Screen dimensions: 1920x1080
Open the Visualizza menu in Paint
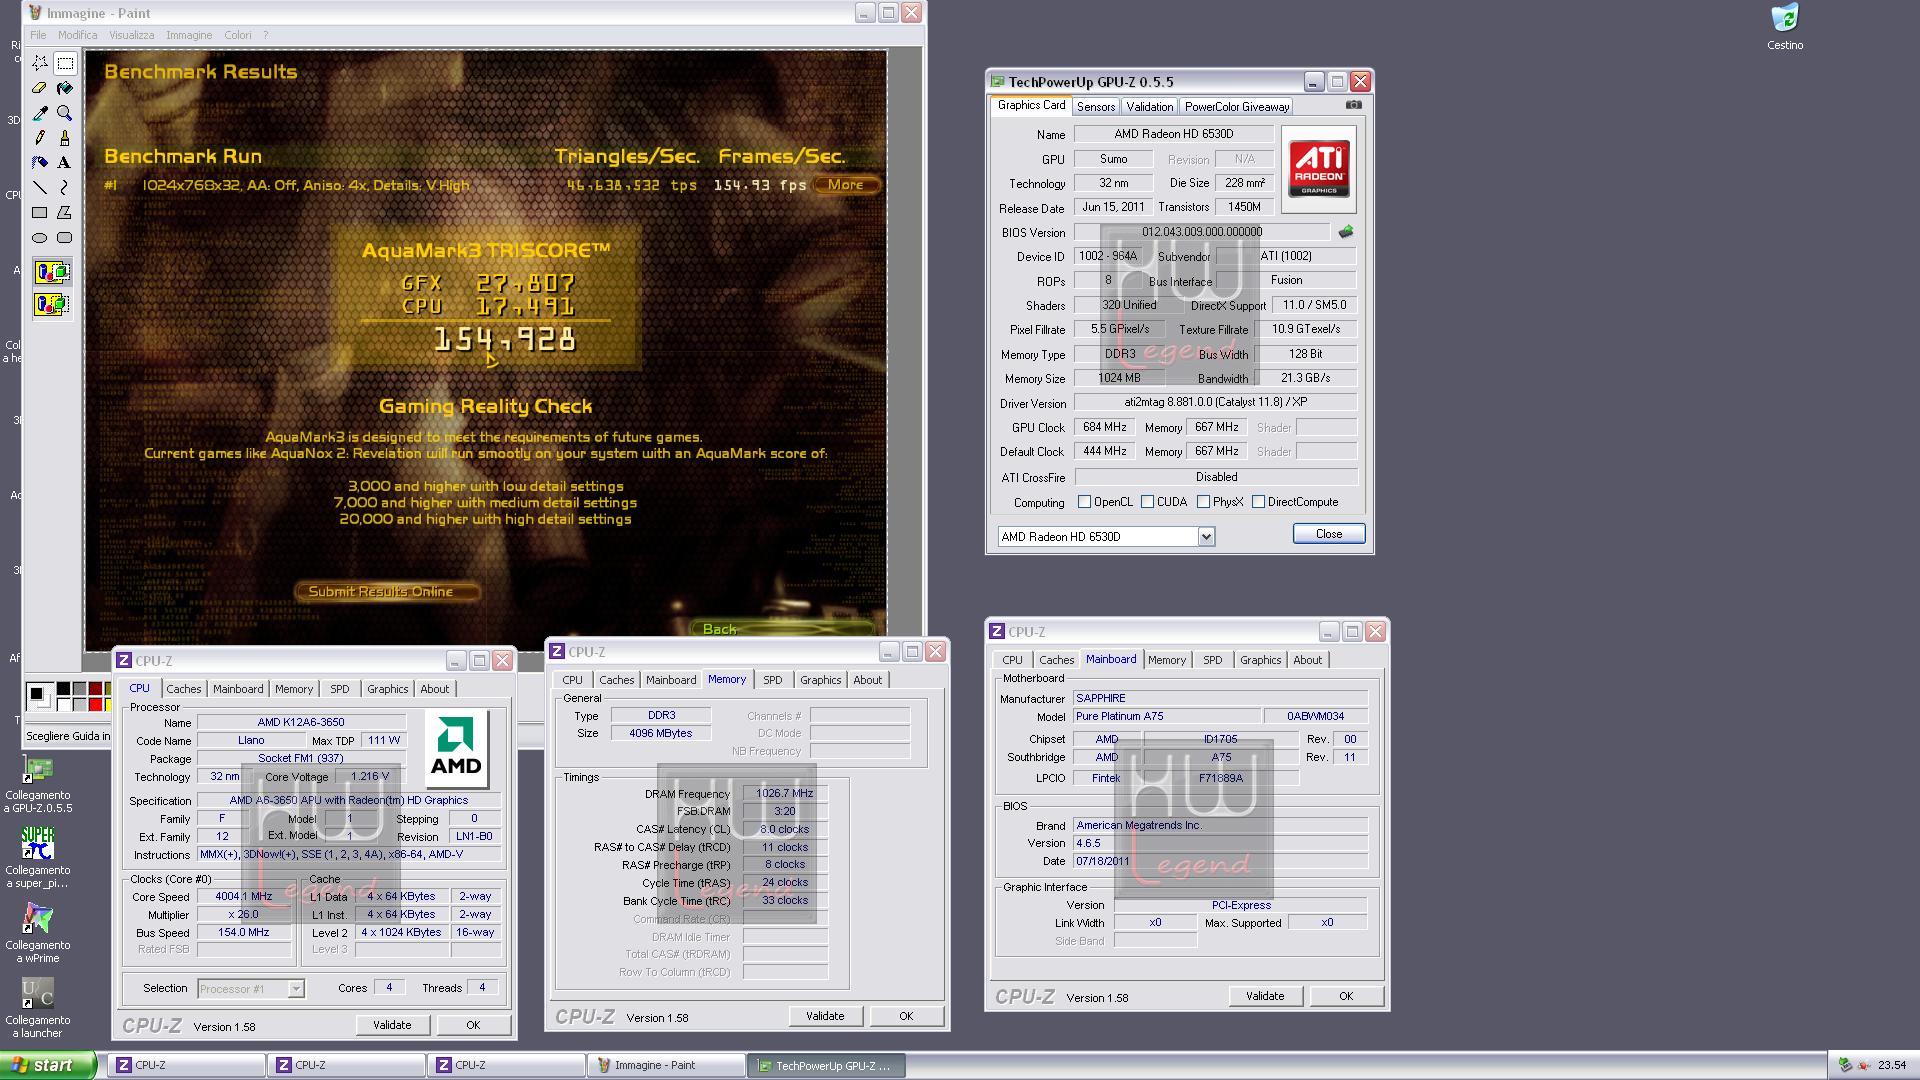click(x=131, y=35)
